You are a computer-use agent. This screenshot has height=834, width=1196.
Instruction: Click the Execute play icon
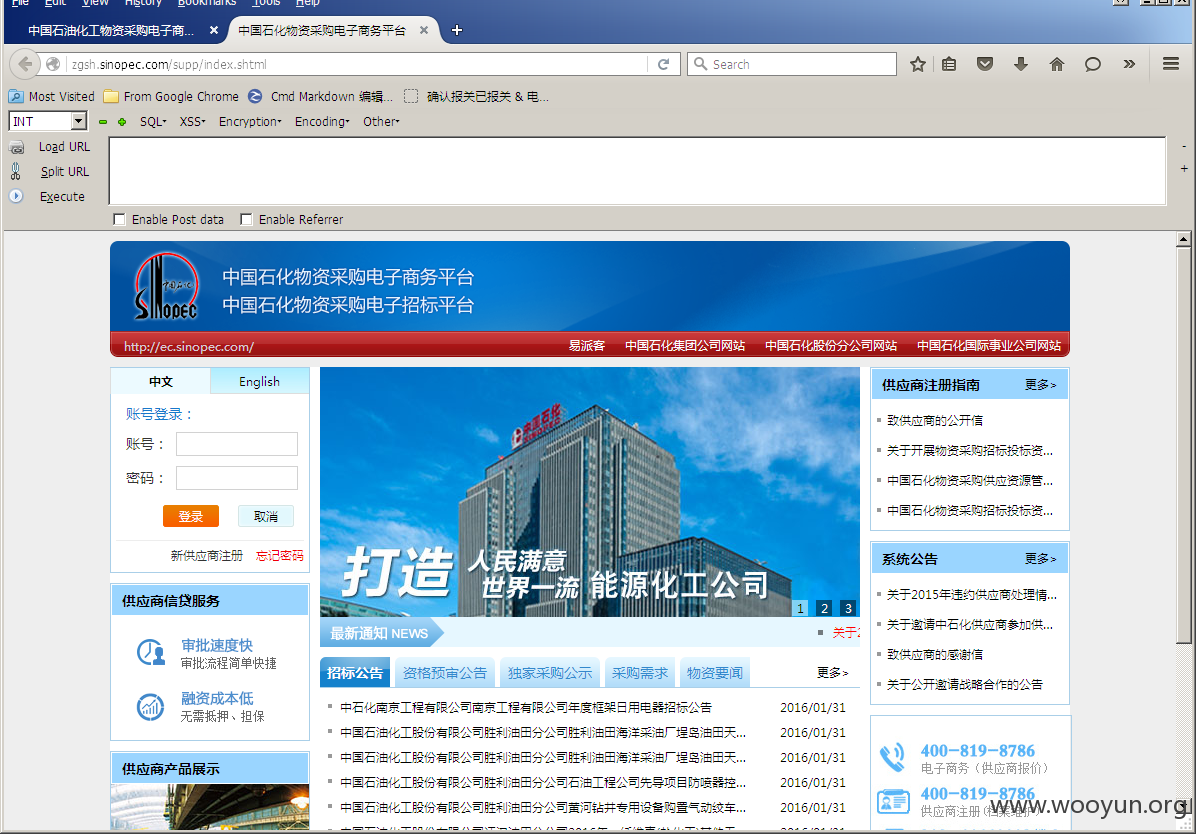(16, 196)
